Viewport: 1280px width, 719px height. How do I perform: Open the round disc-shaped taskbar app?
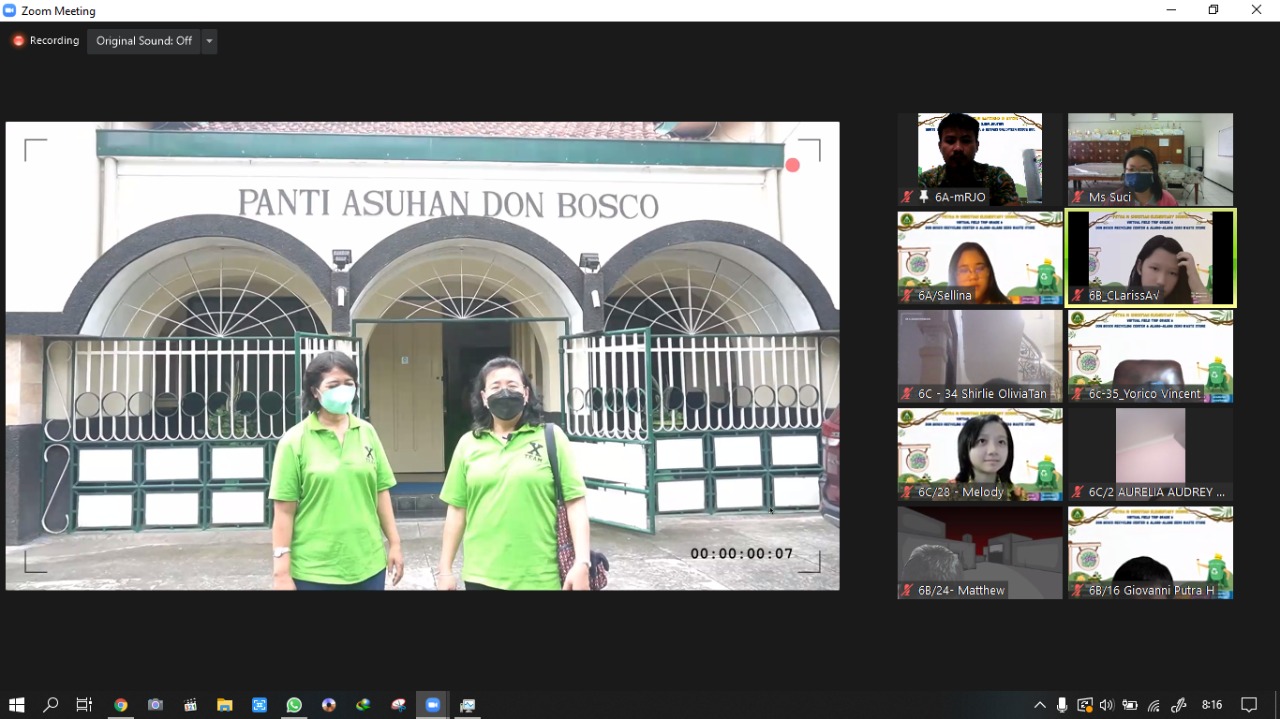pos(329,705)
